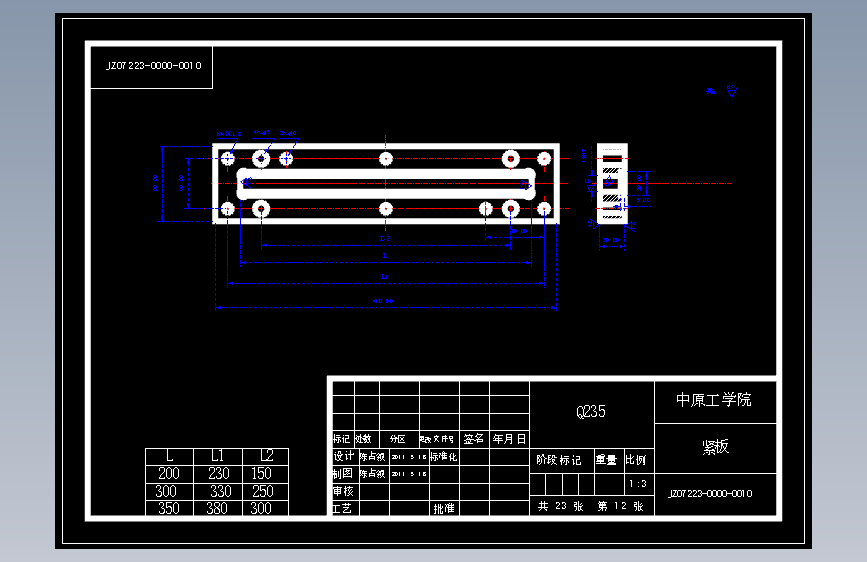The image size is (867, 562).
Task: Click the 标准化 standardization cell
Action: click(x=444, y=456)
